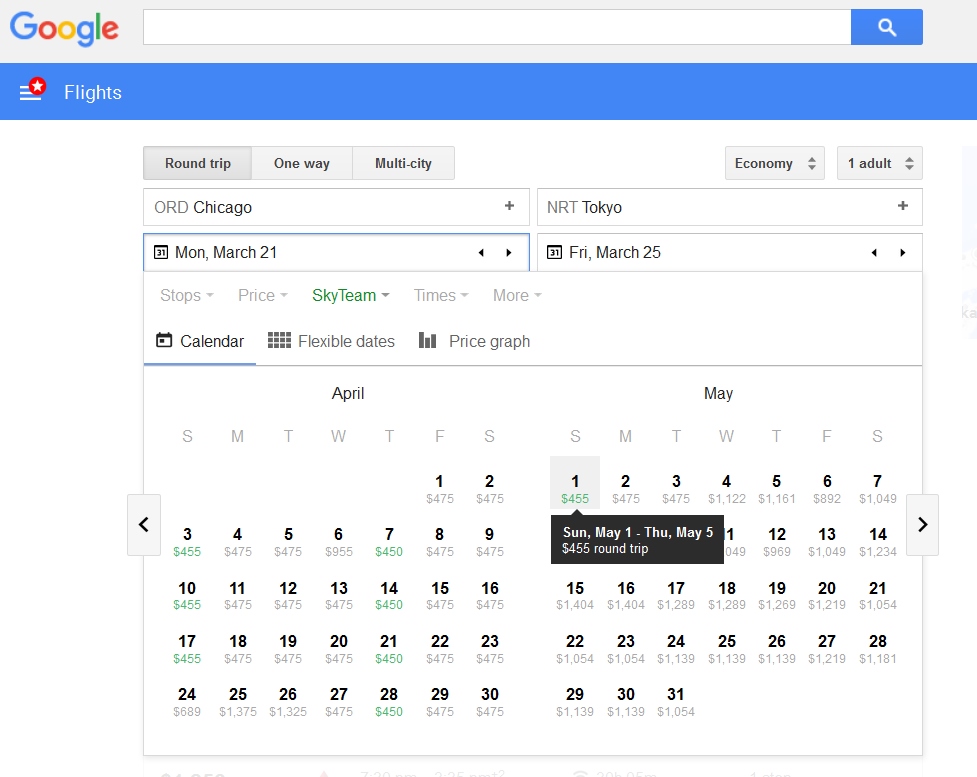This screenshot has width=977, height=777.
Task: Switch to the Flexible dates tab
Action: [332, 341]
